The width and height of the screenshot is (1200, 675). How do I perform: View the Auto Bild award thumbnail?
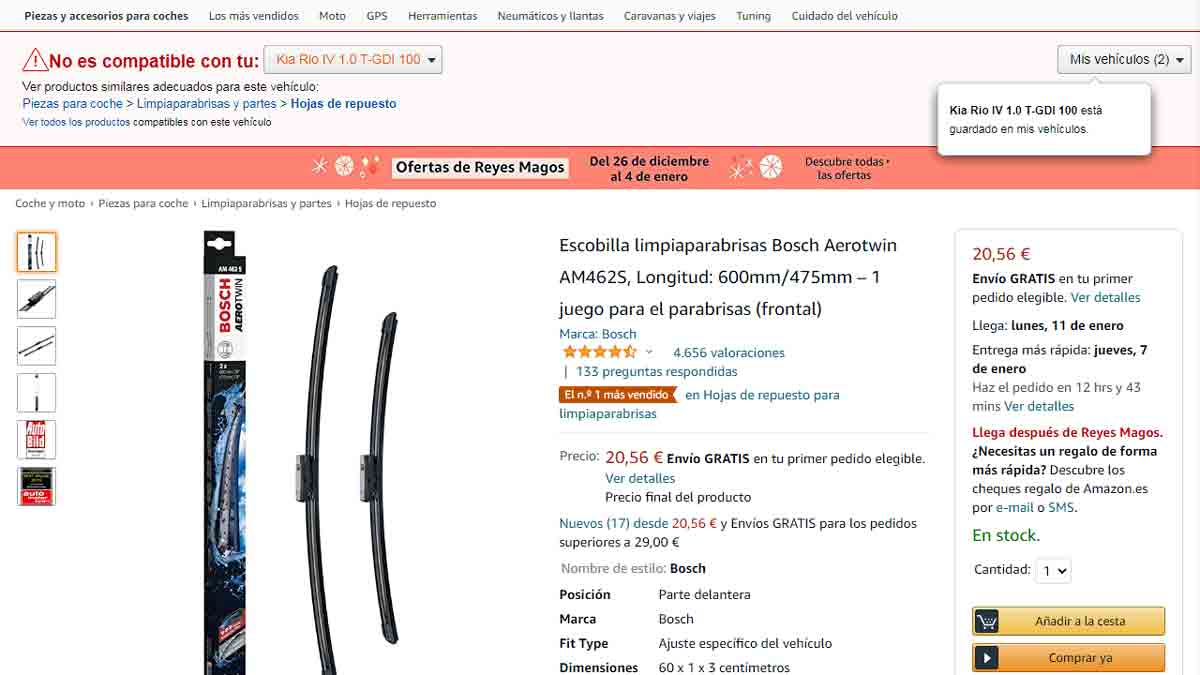click(37, 439)
